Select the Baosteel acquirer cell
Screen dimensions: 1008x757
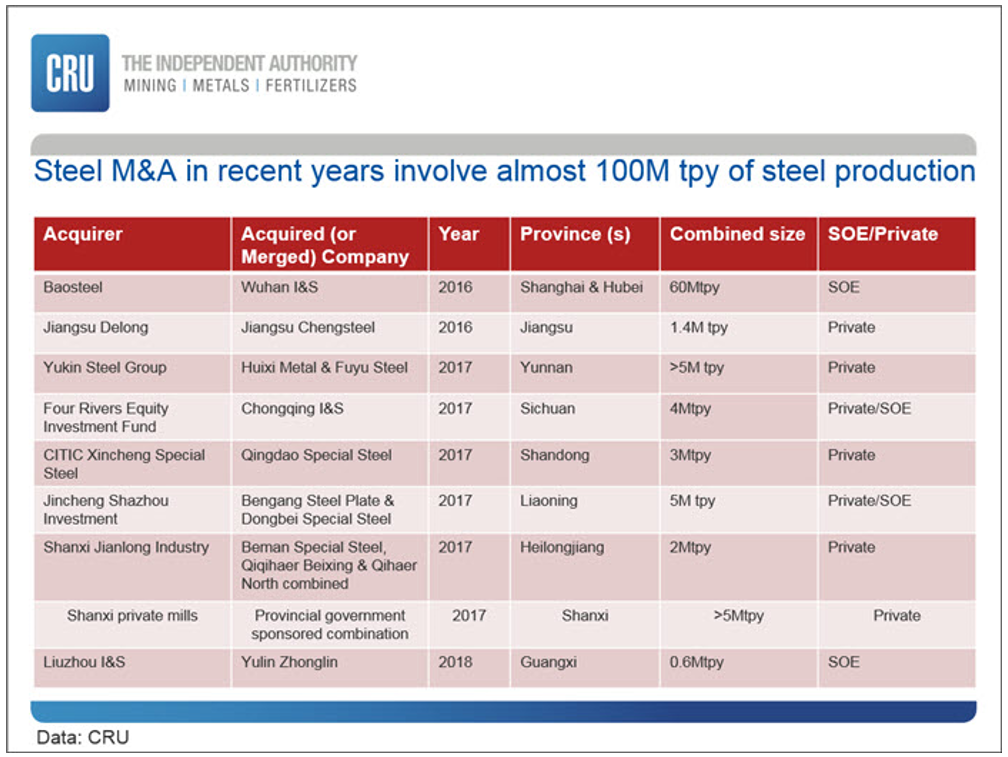[73, 288]
